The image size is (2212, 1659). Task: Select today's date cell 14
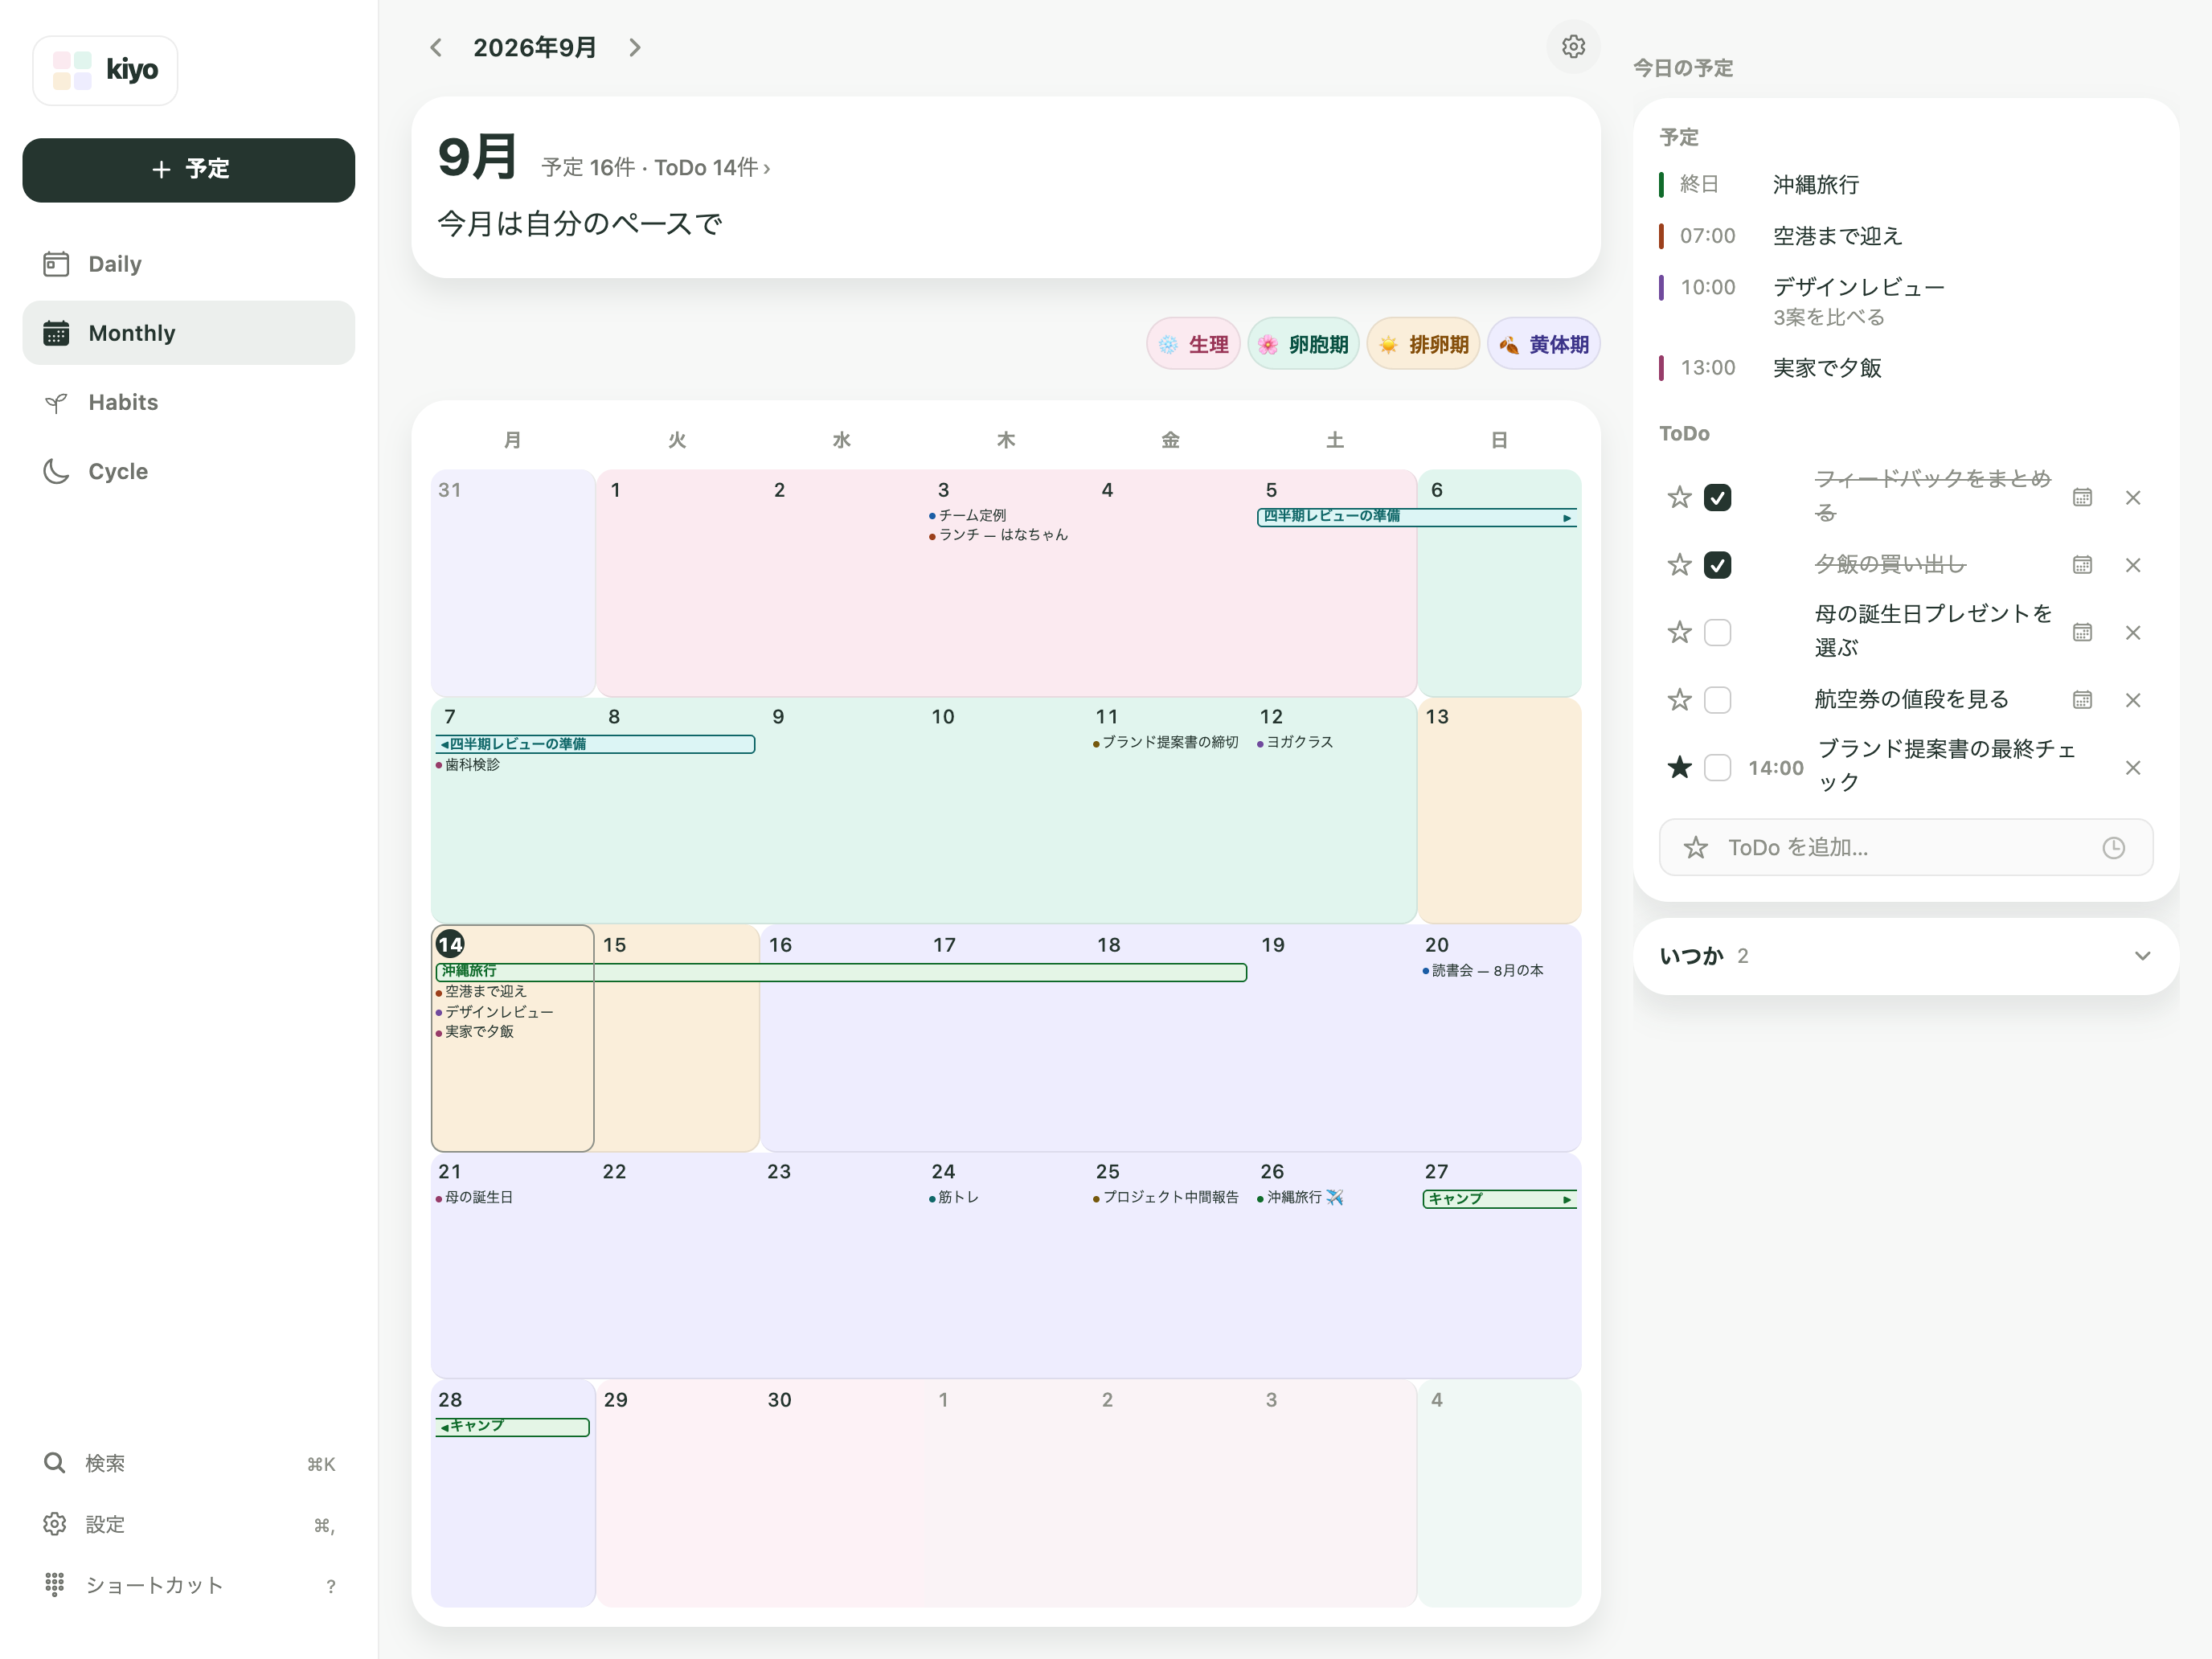click(513, 1038)
